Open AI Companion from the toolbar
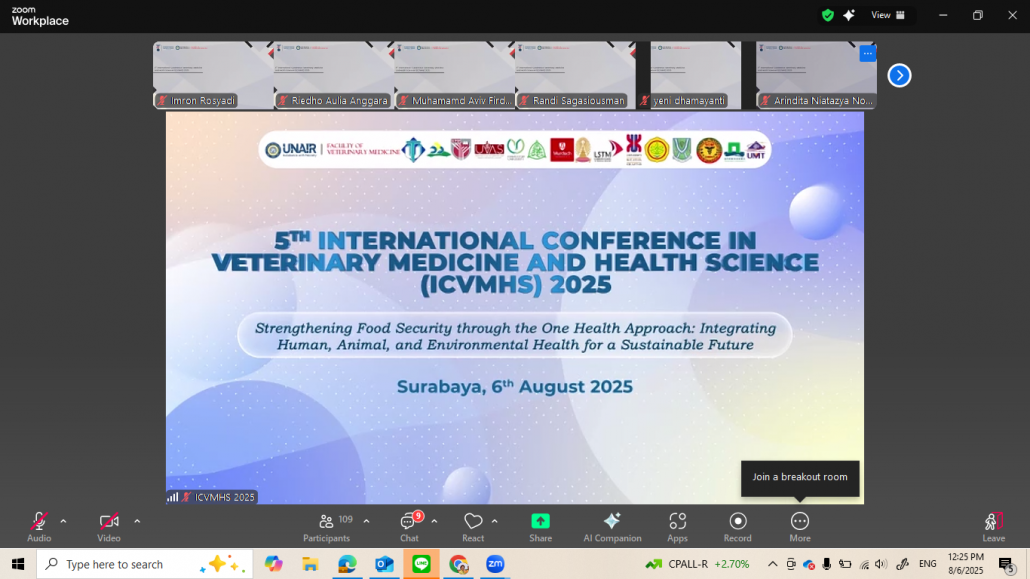1030x579 pixels. coord(612,527)
